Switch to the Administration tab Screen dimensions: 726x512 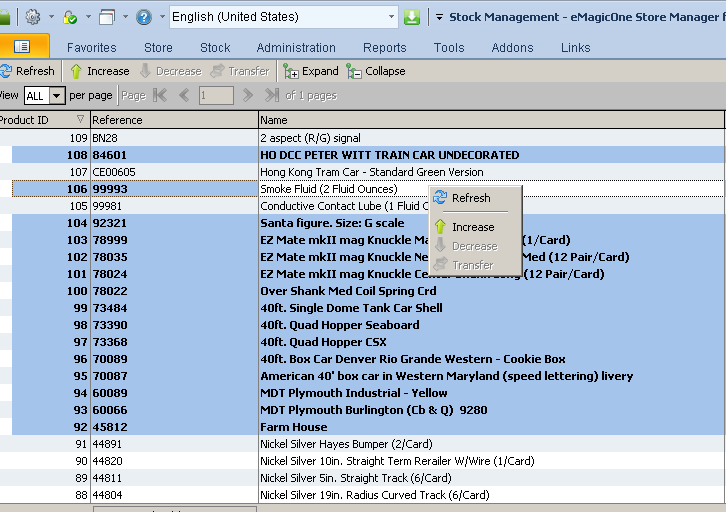click(x=296, y=48)
